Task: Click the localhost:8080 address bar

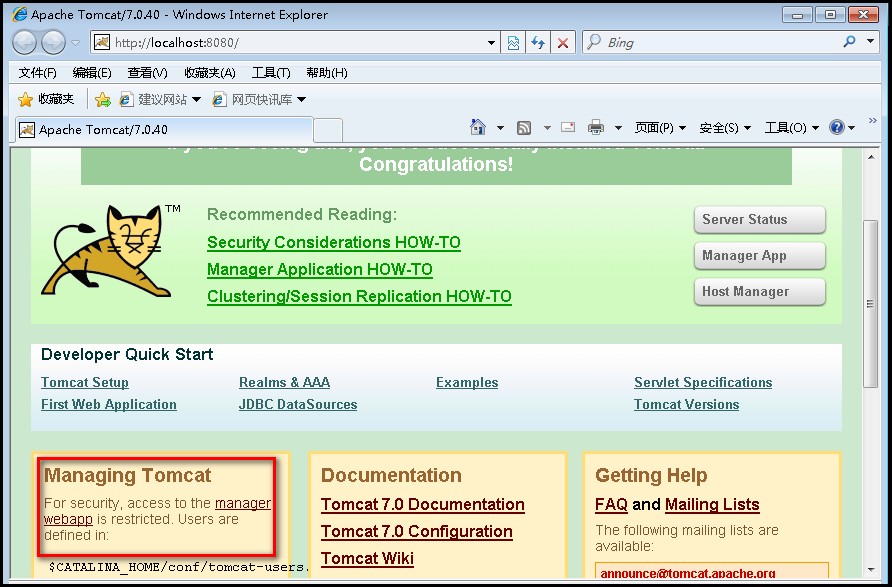Action: [295, 43]
